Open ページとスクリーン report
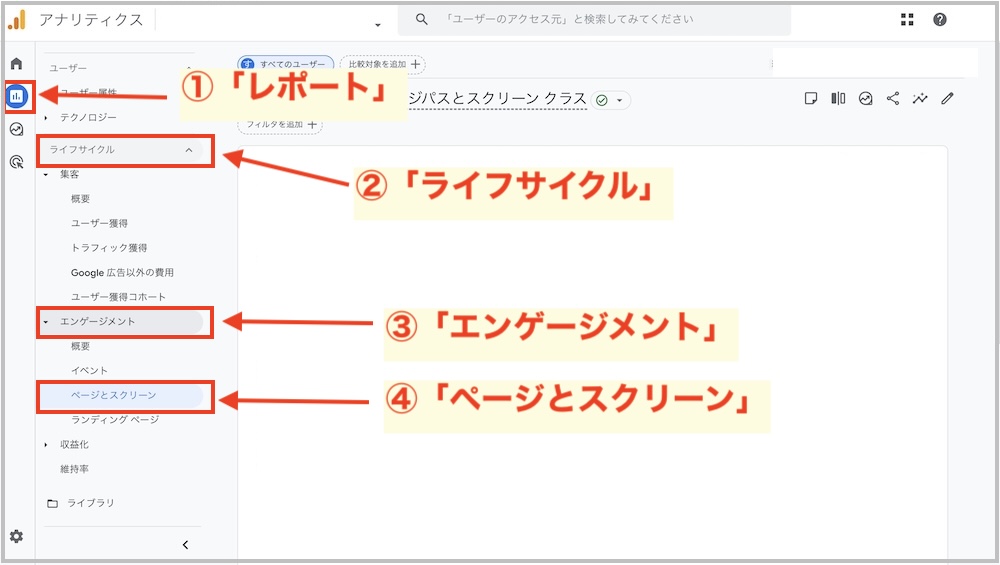Image resolution: width=1000 pixels, height=565 pixels. pyautogui.click(x=114, y=395)
